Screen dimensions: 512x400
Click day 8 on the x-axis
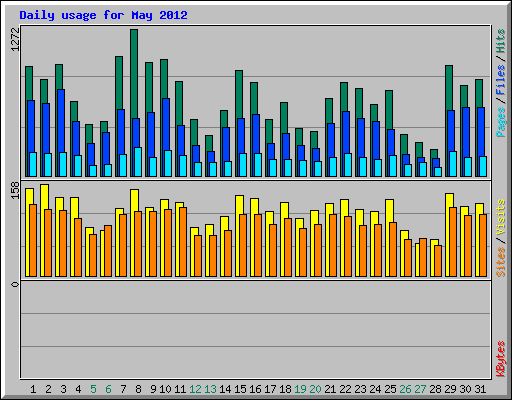pos(138,389)
